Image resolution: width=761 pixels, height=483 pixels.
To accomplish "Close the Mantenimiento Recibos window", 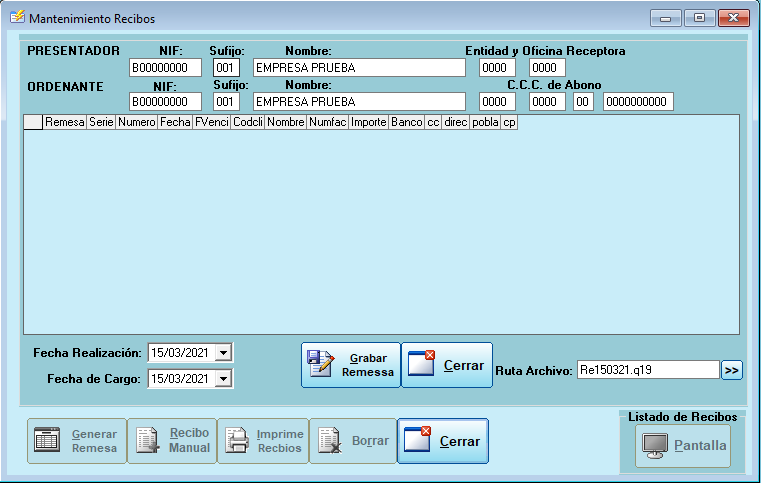I will tap(734, 18).
